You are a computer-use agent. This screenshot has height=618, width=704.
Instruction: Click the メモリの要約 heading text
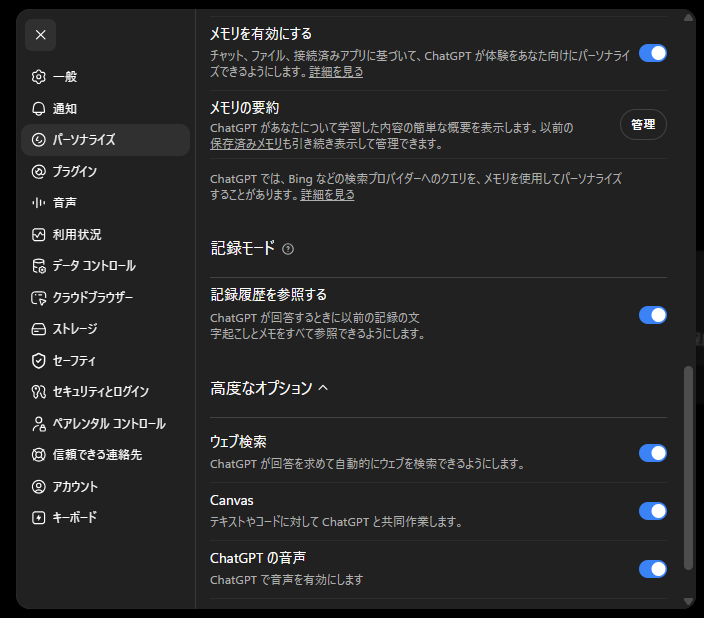point(245,108)
